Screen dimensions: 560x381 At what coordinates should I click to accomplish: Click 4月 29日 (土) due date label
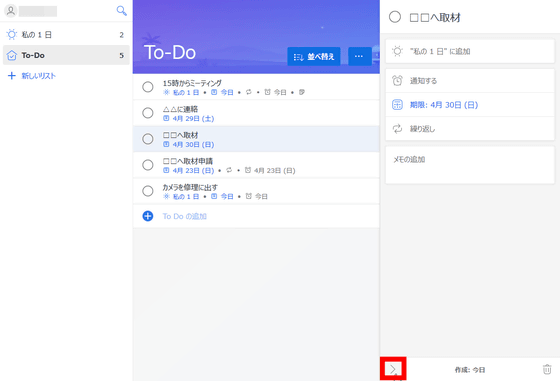tap(193, 119)
